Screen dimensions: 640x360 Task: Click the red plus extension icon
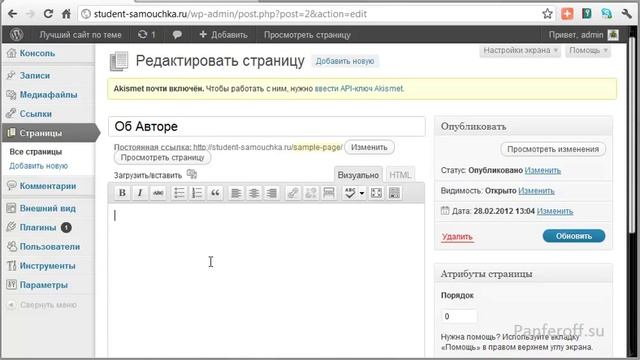click(x=567, y=14)
